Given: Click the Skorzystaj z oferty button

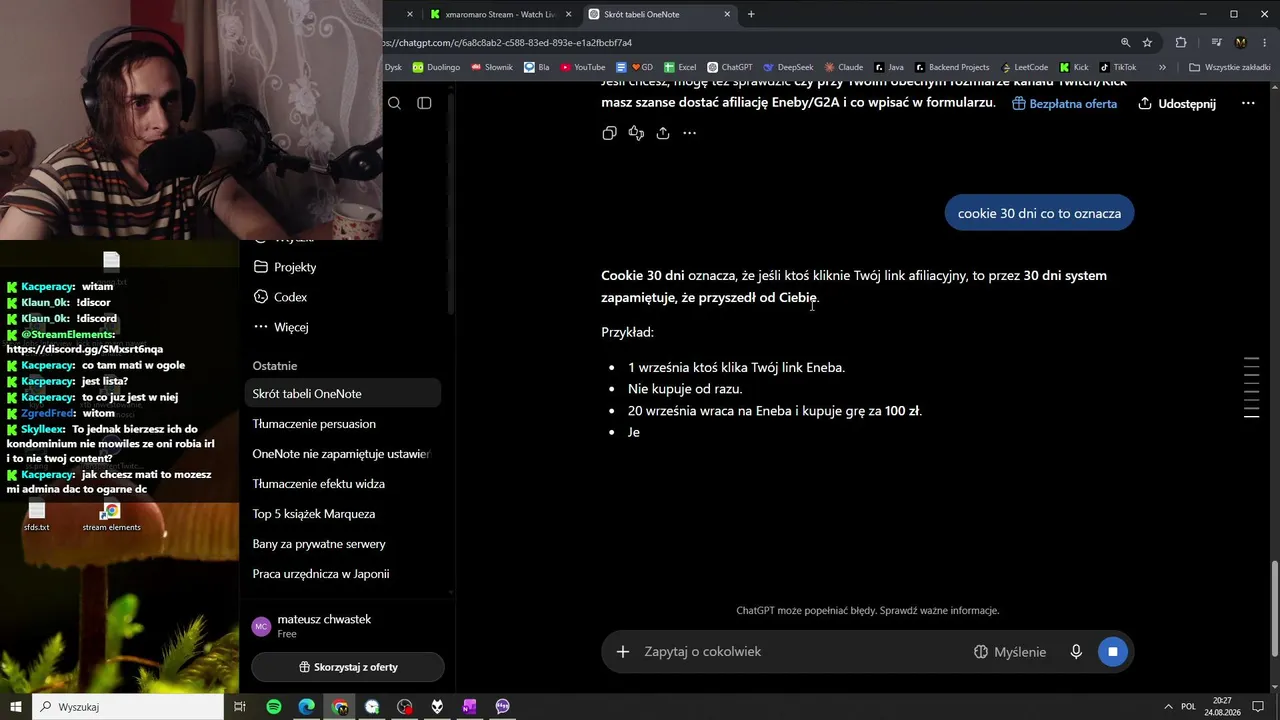Looking at the screenshot, I should point(347,667).
